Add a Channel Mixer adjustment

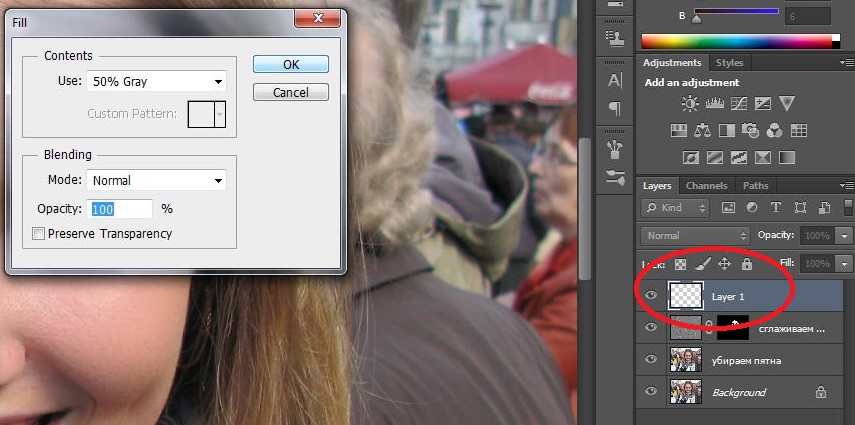click(774, 131)
